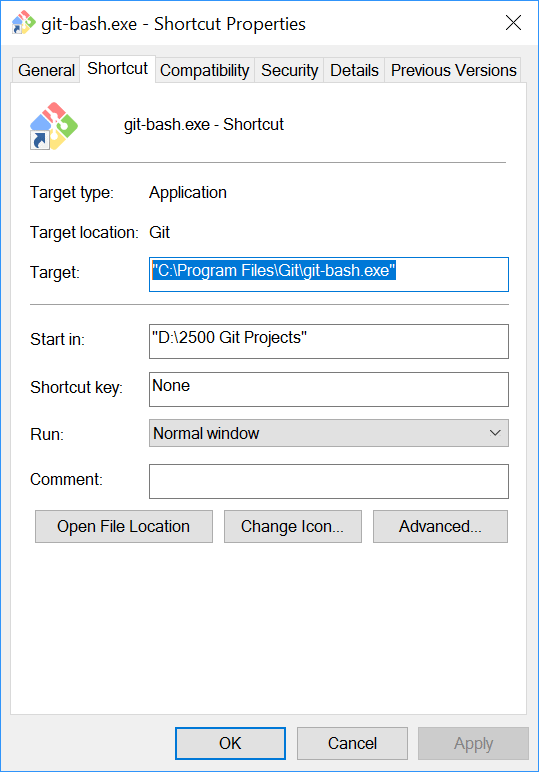Screen dimensions: 539x772
Task: Click the 'Git' target location value
Action: pos(159,232)
